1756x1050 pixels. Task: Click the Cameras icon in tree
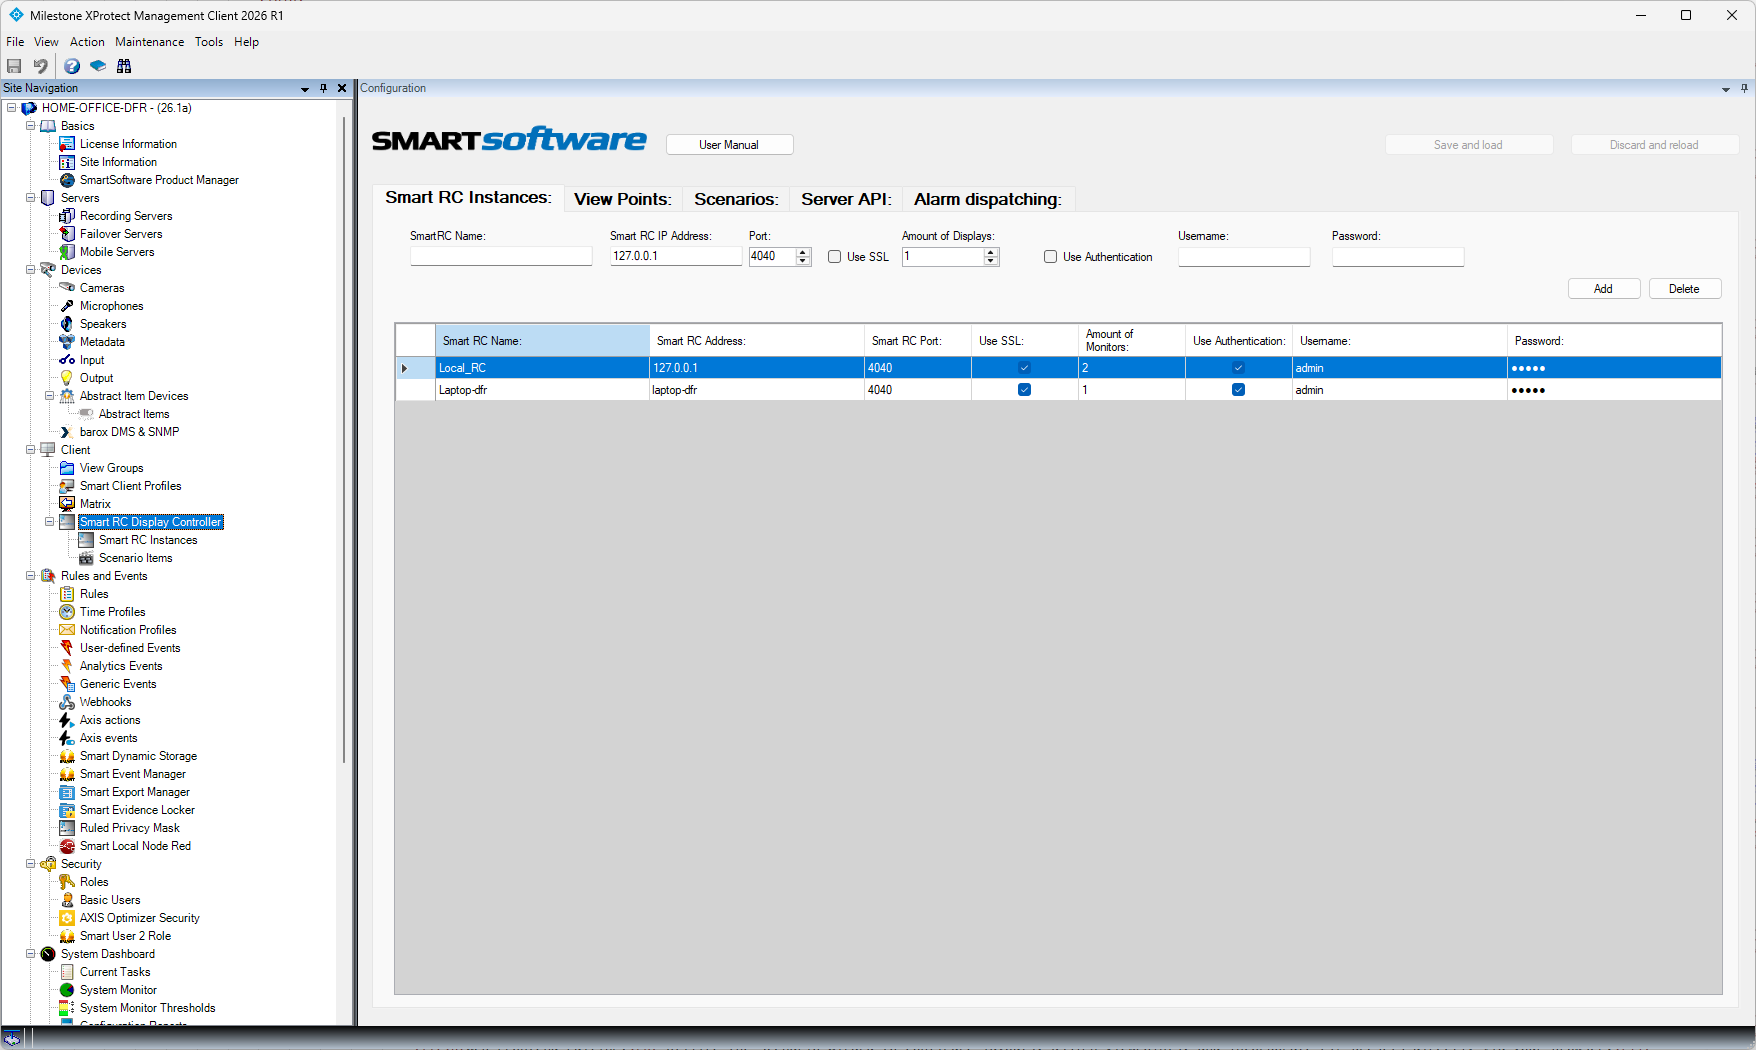[x=67, y=288]
